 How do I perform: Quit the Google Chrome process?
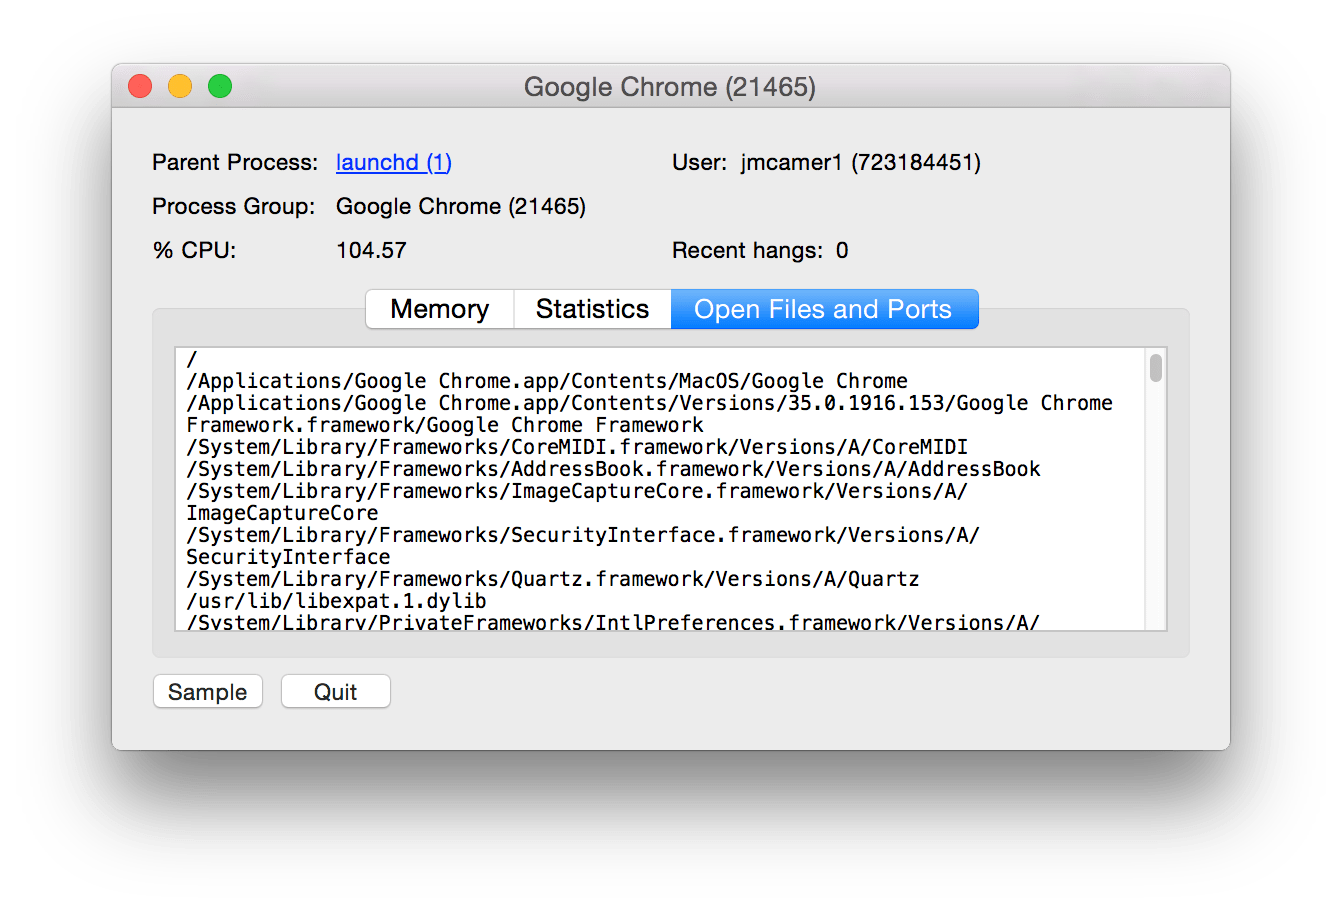pos(335,691)
